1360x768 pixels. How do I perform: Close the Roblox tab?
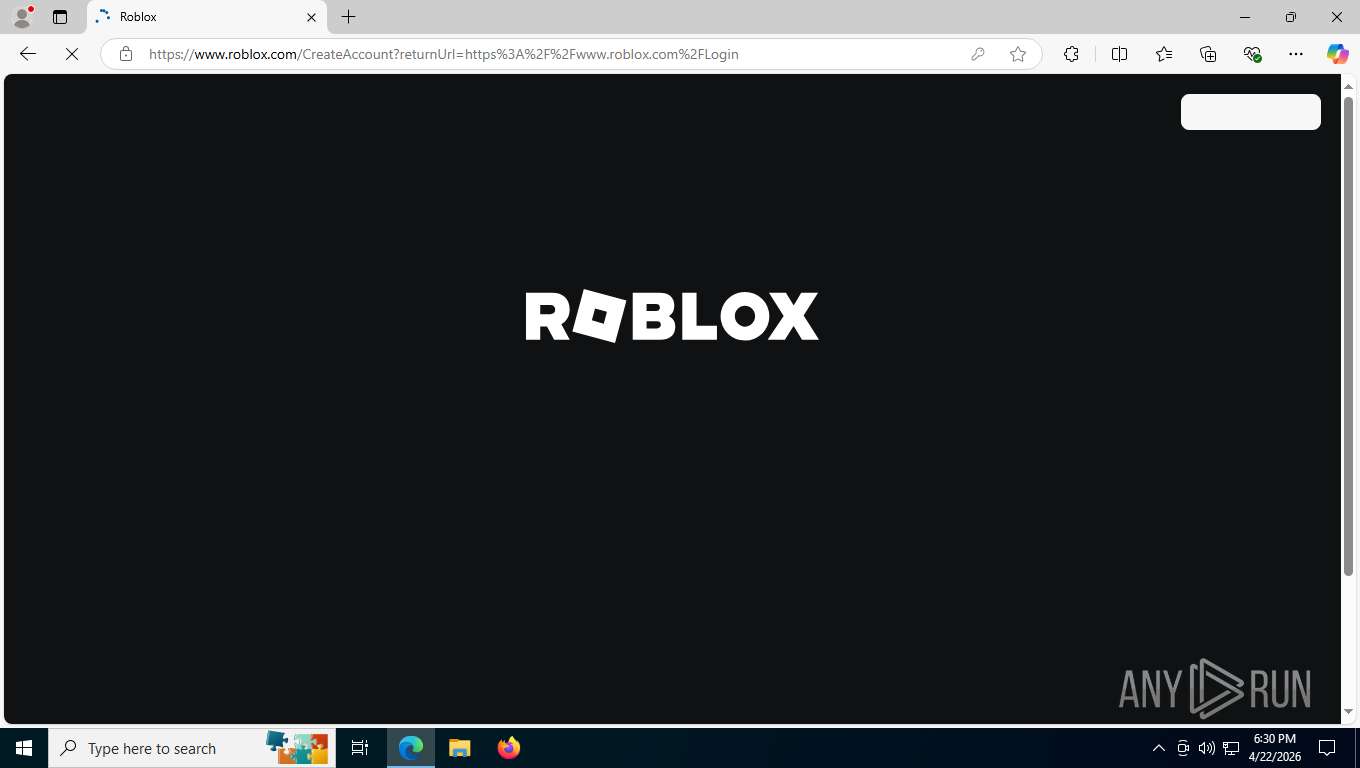[311, 17]
